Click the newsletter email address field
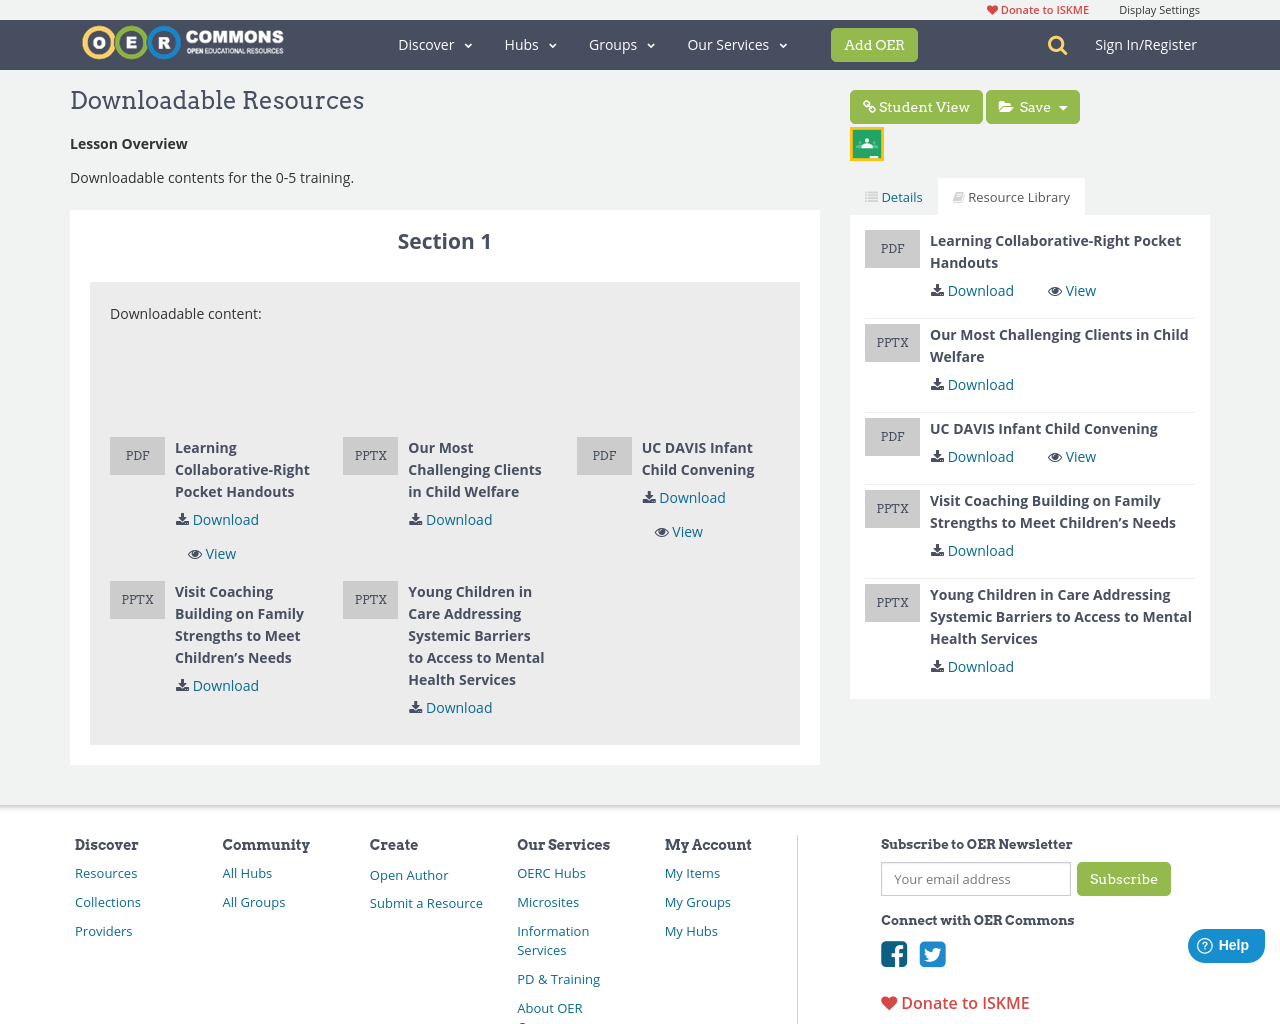The image size is (1280, 1024). (x=975, y=879)
